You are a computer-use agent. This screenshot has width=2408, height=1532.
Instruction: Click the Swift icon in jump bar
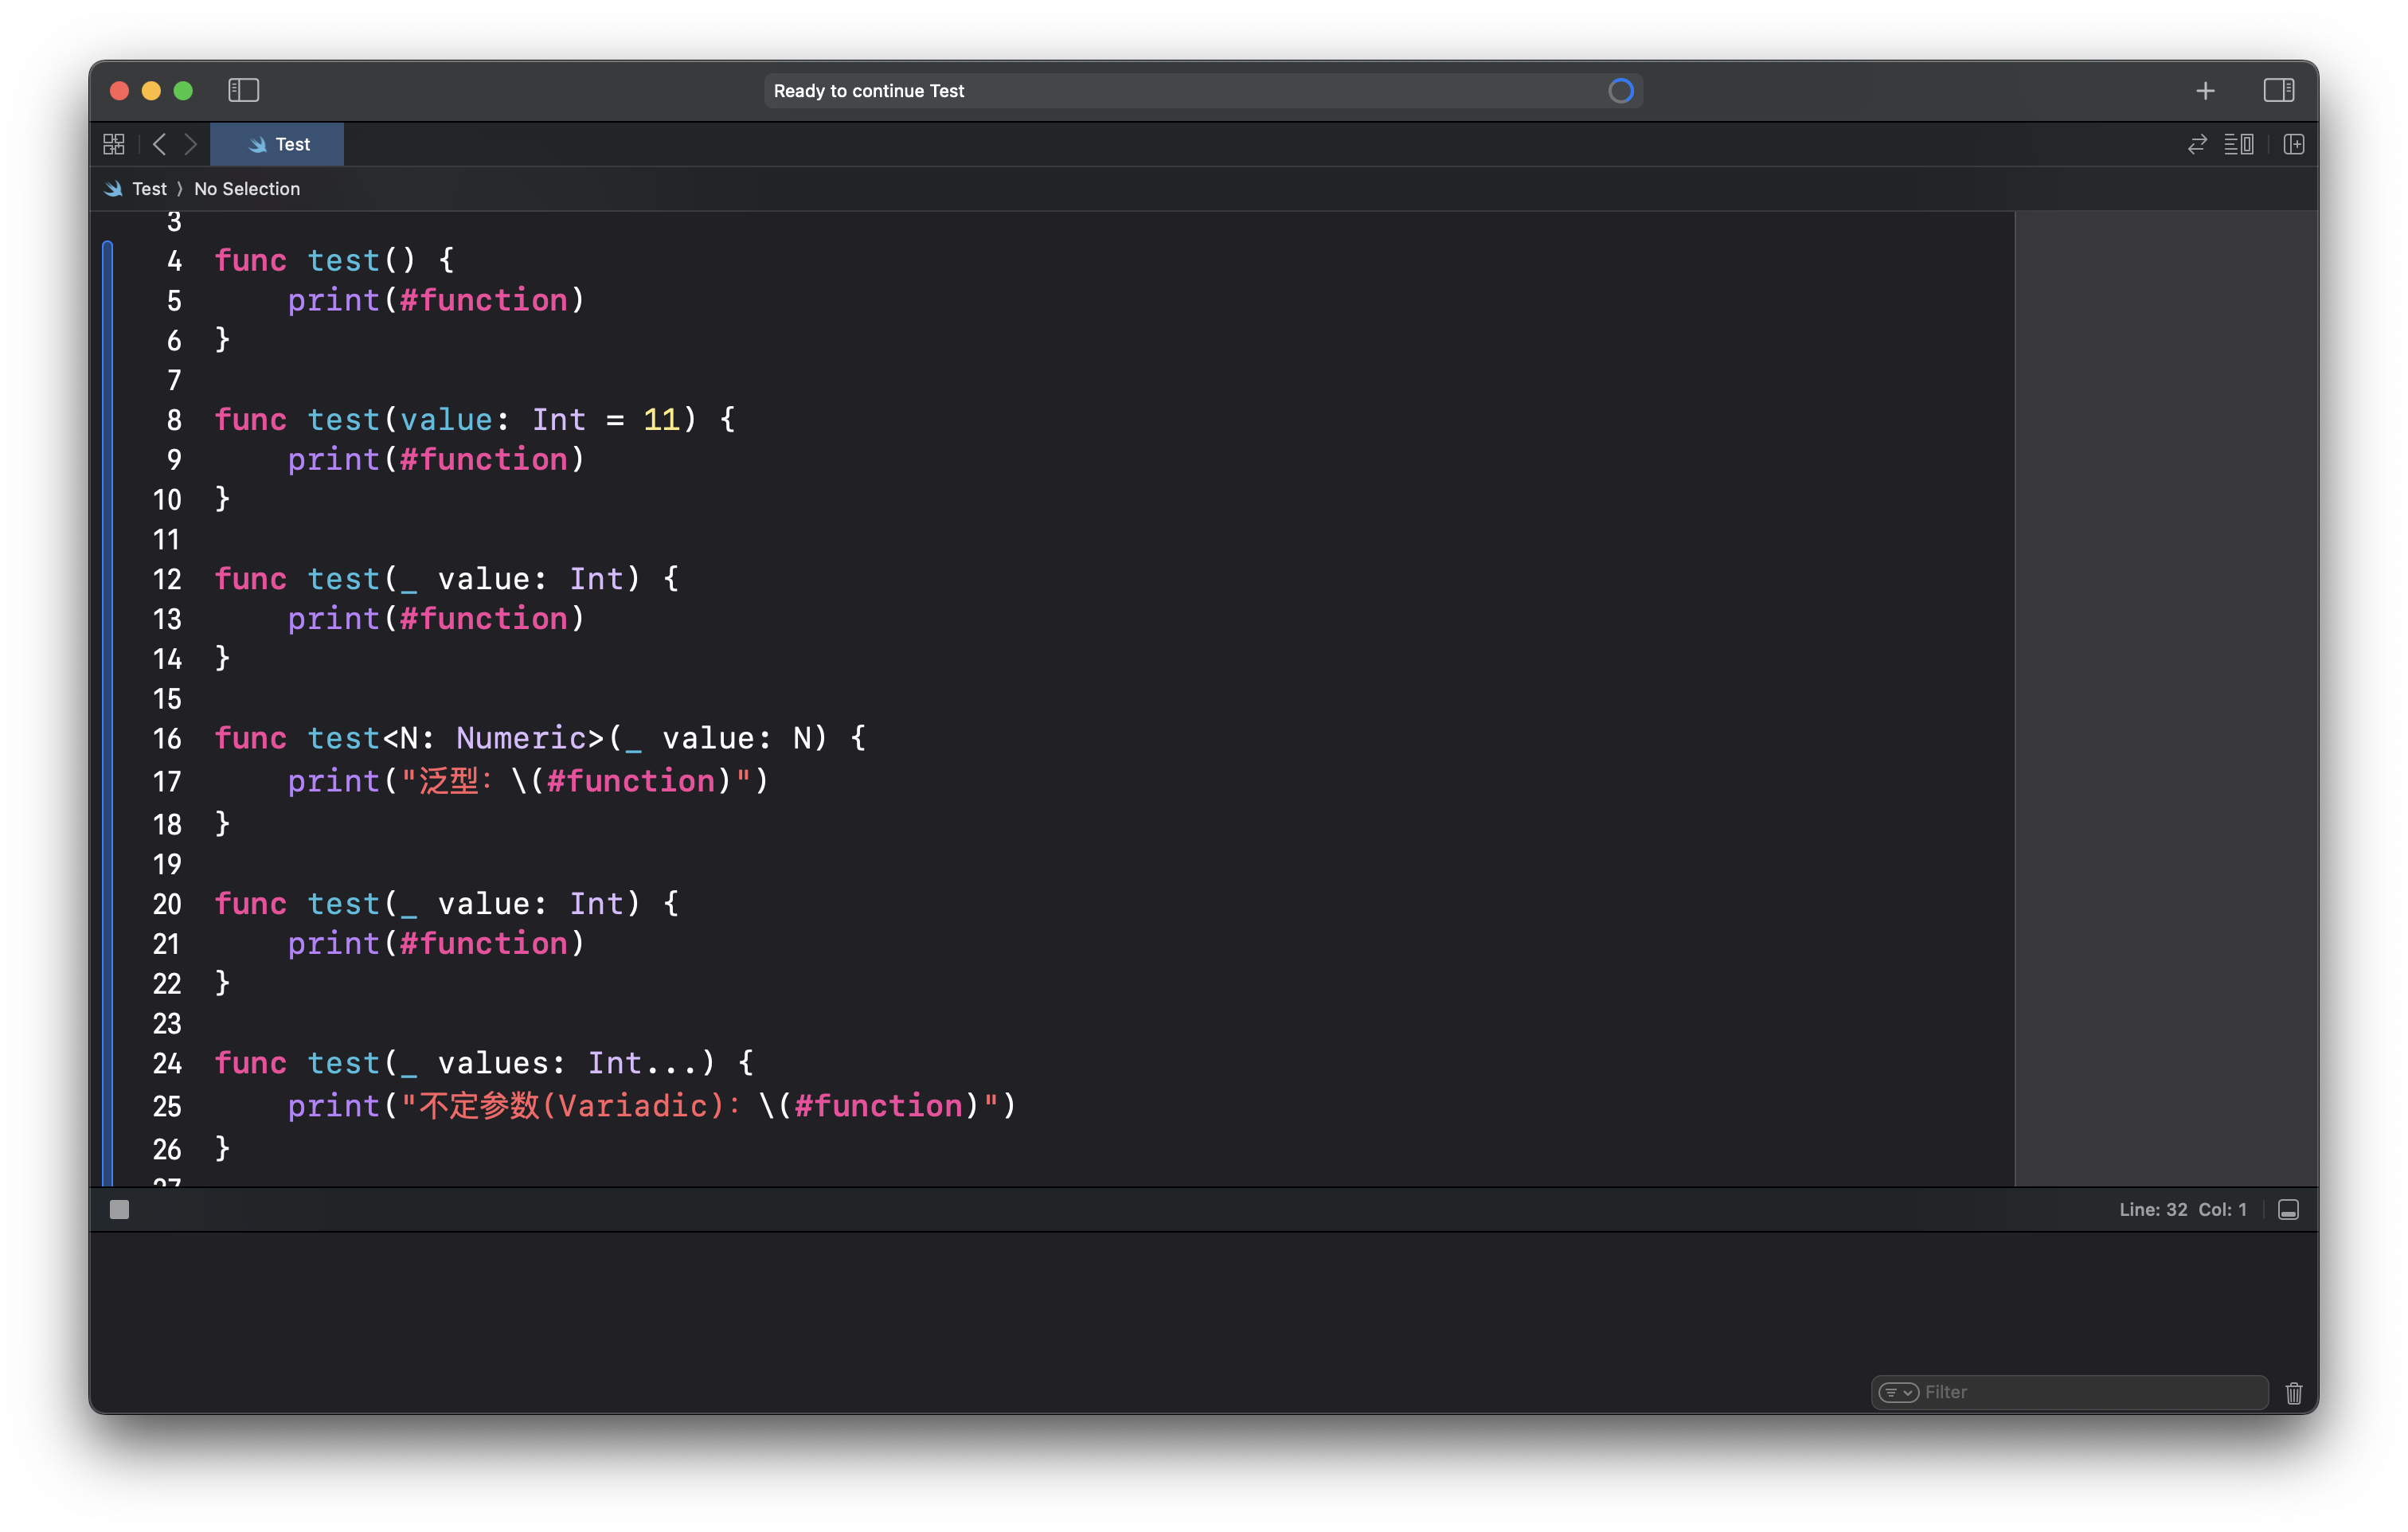[113, 189]
